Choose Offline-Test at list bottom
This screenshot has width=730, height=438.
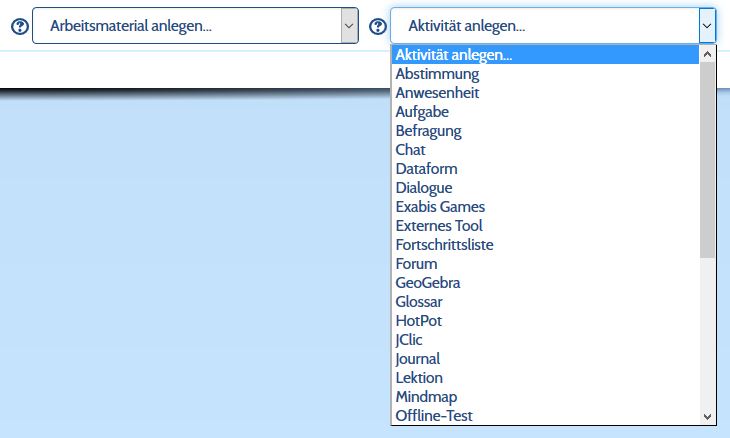tap(434, 416)
